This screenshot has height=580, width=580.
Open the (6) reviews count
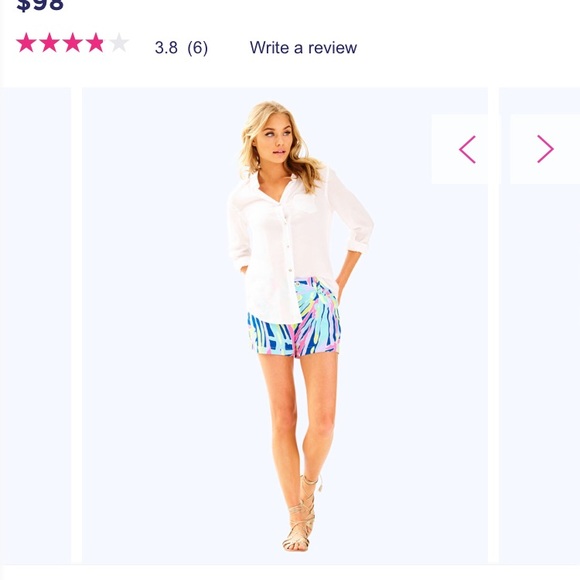point(198,48)
